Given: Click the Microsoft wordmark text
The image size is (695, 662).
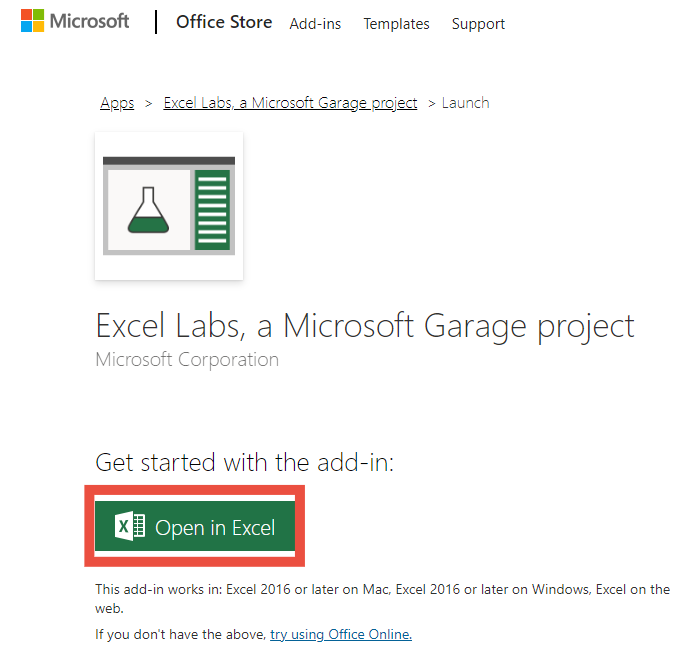Looking at the screenshot, I should pos(89,22).
